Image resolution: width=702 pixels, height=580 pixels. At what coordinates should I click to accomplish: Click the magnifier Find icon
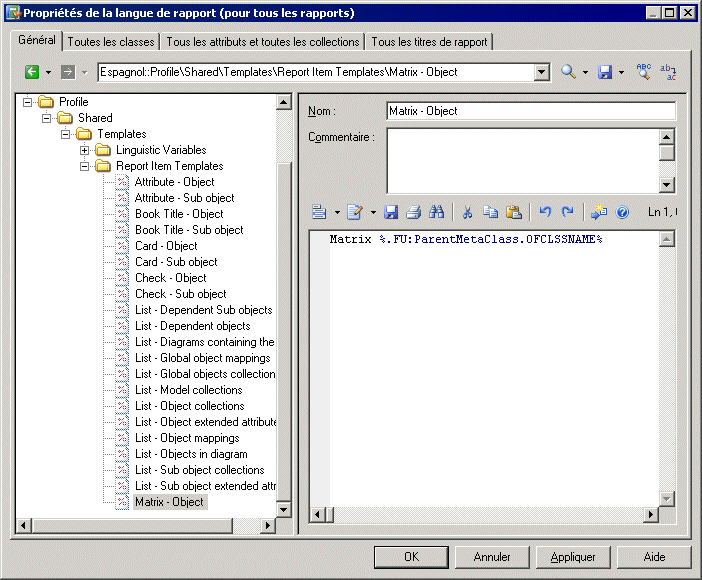pos(568,72)
